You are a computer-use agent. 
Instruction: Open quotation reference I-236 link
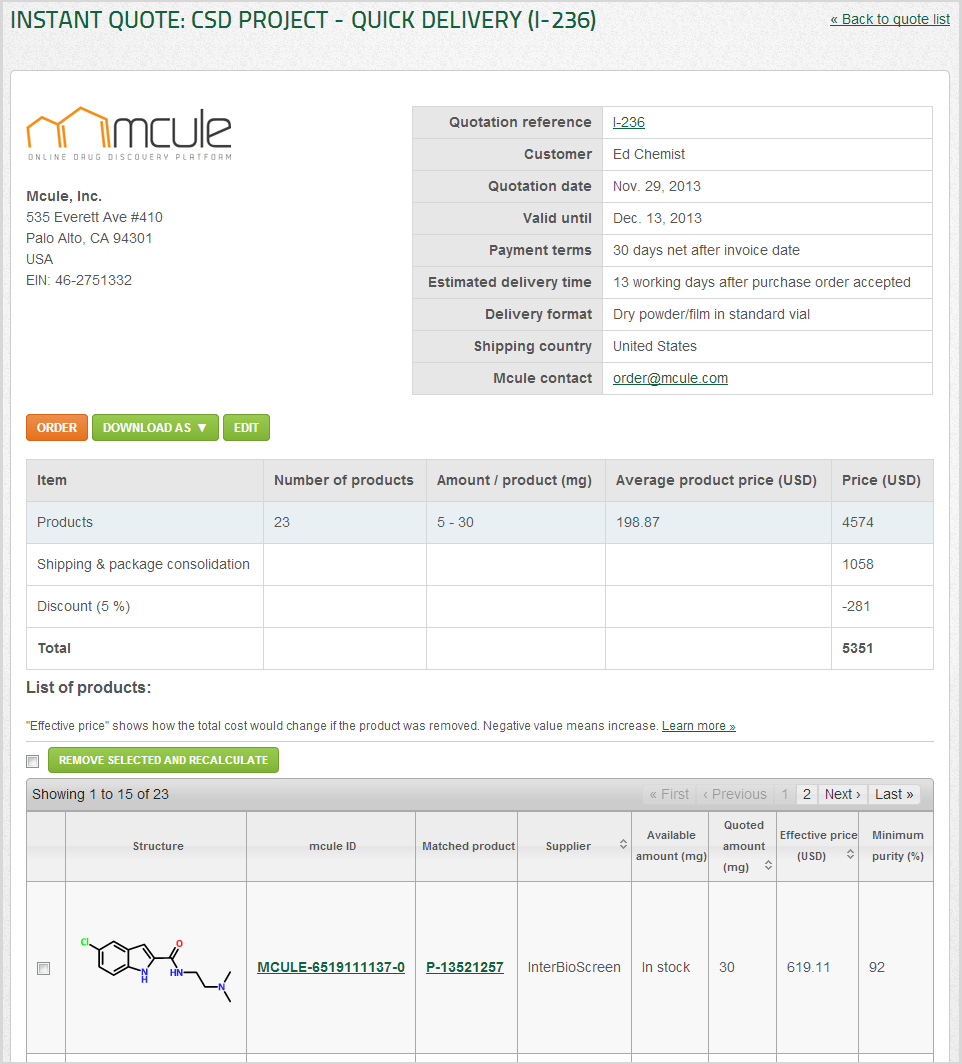pyautogui.click(x=628, y=122)
